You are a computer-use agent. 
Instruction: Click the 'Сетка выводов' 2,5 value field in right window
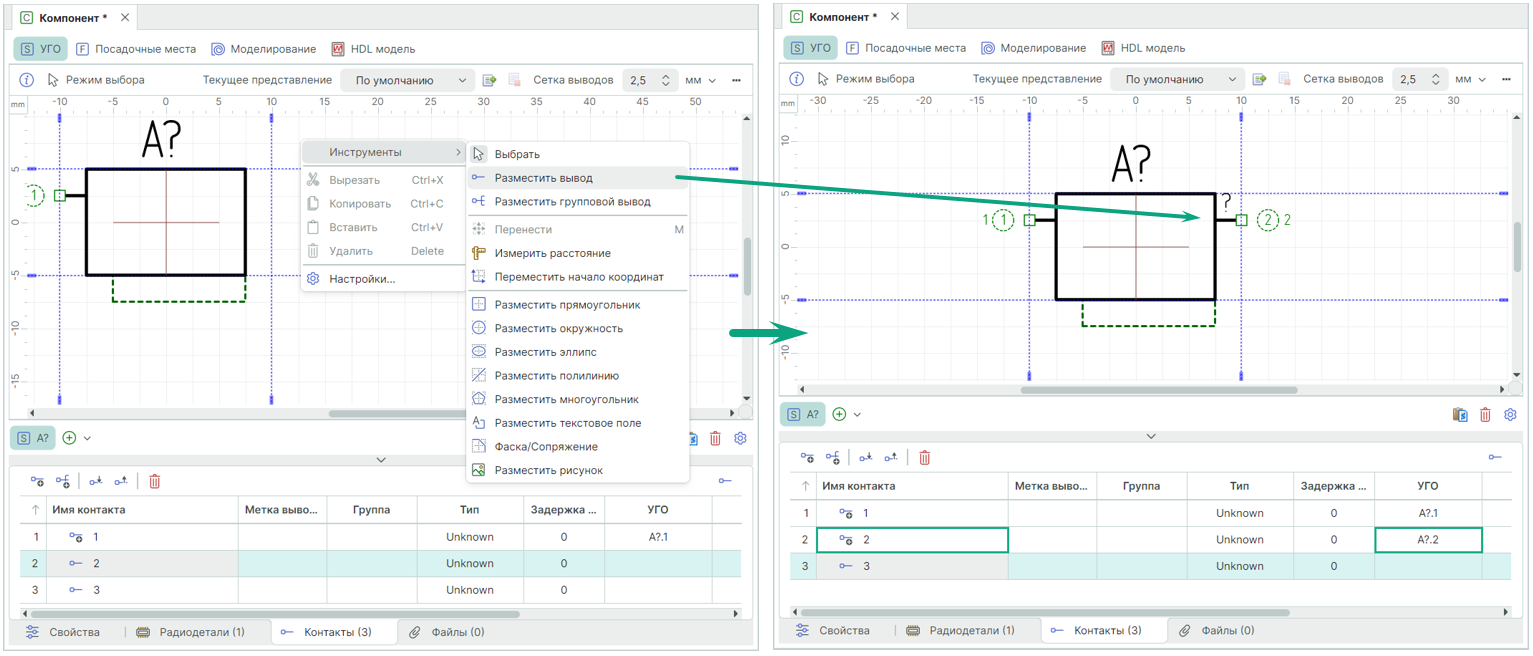pos(1410,79)
